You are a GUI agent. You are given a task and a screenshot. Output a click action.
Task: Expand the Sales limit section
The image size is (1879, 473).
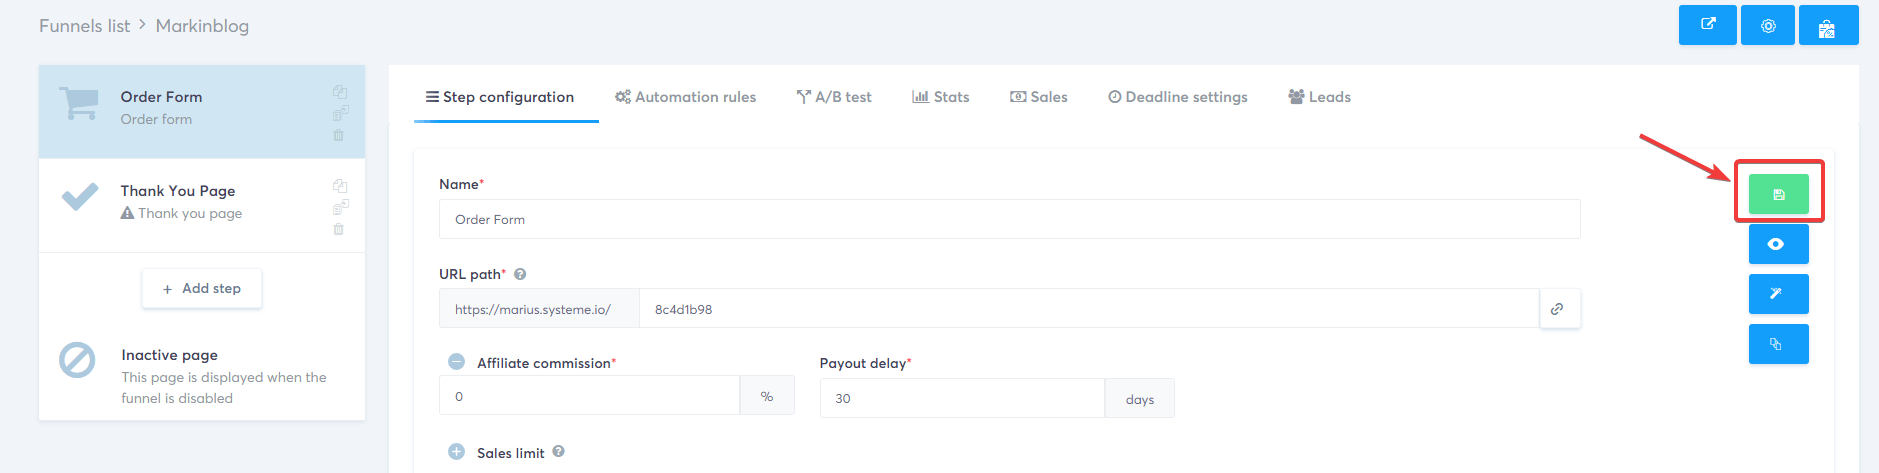point(456,452)
